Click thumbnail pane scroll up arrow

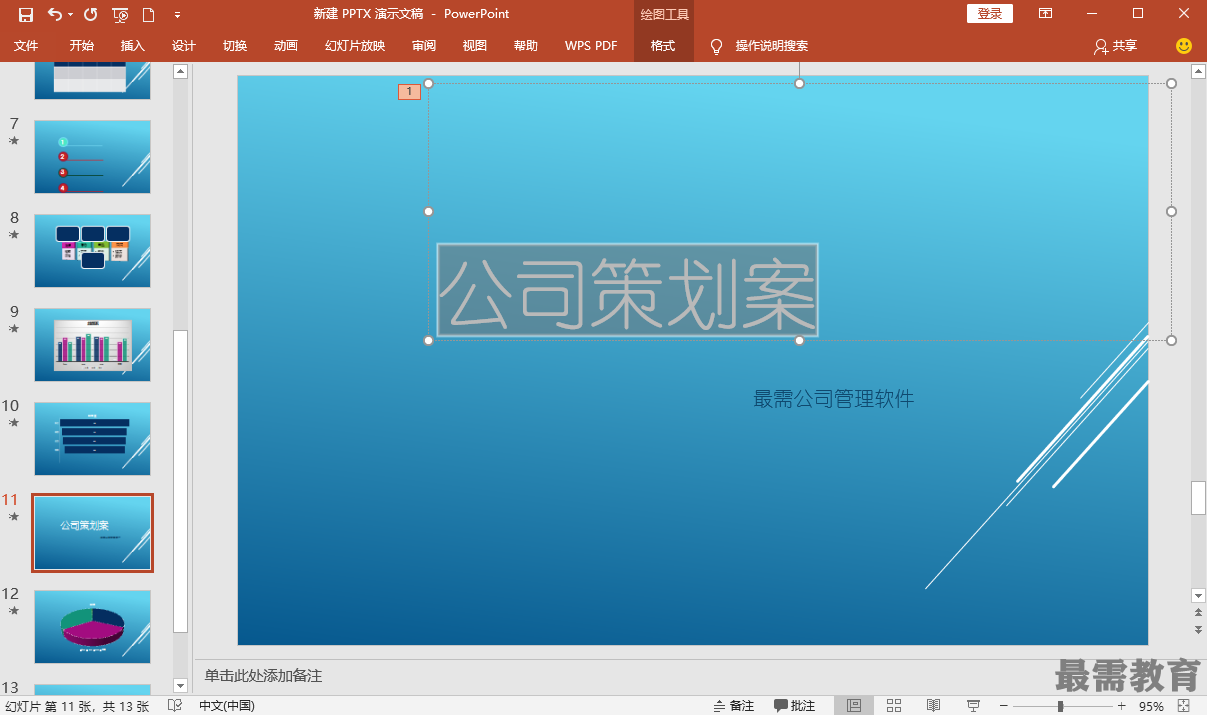point(181,71)
